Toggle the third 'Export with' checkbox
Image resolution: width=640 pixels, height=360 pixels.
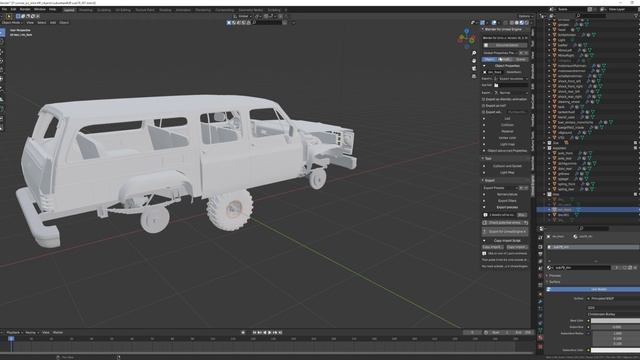(484, 112)
